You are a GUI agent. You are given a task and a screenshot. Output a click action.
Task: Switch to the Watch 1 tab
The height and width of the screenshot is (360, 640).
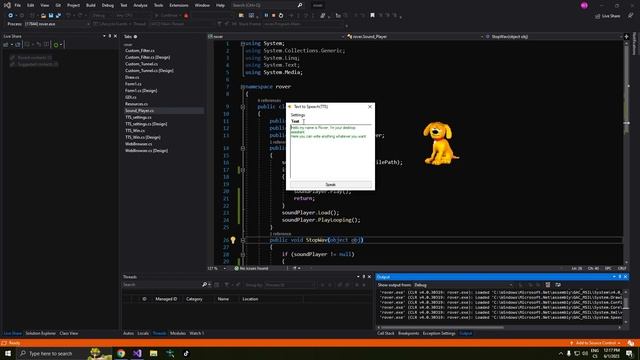click(x=196, y=333)
